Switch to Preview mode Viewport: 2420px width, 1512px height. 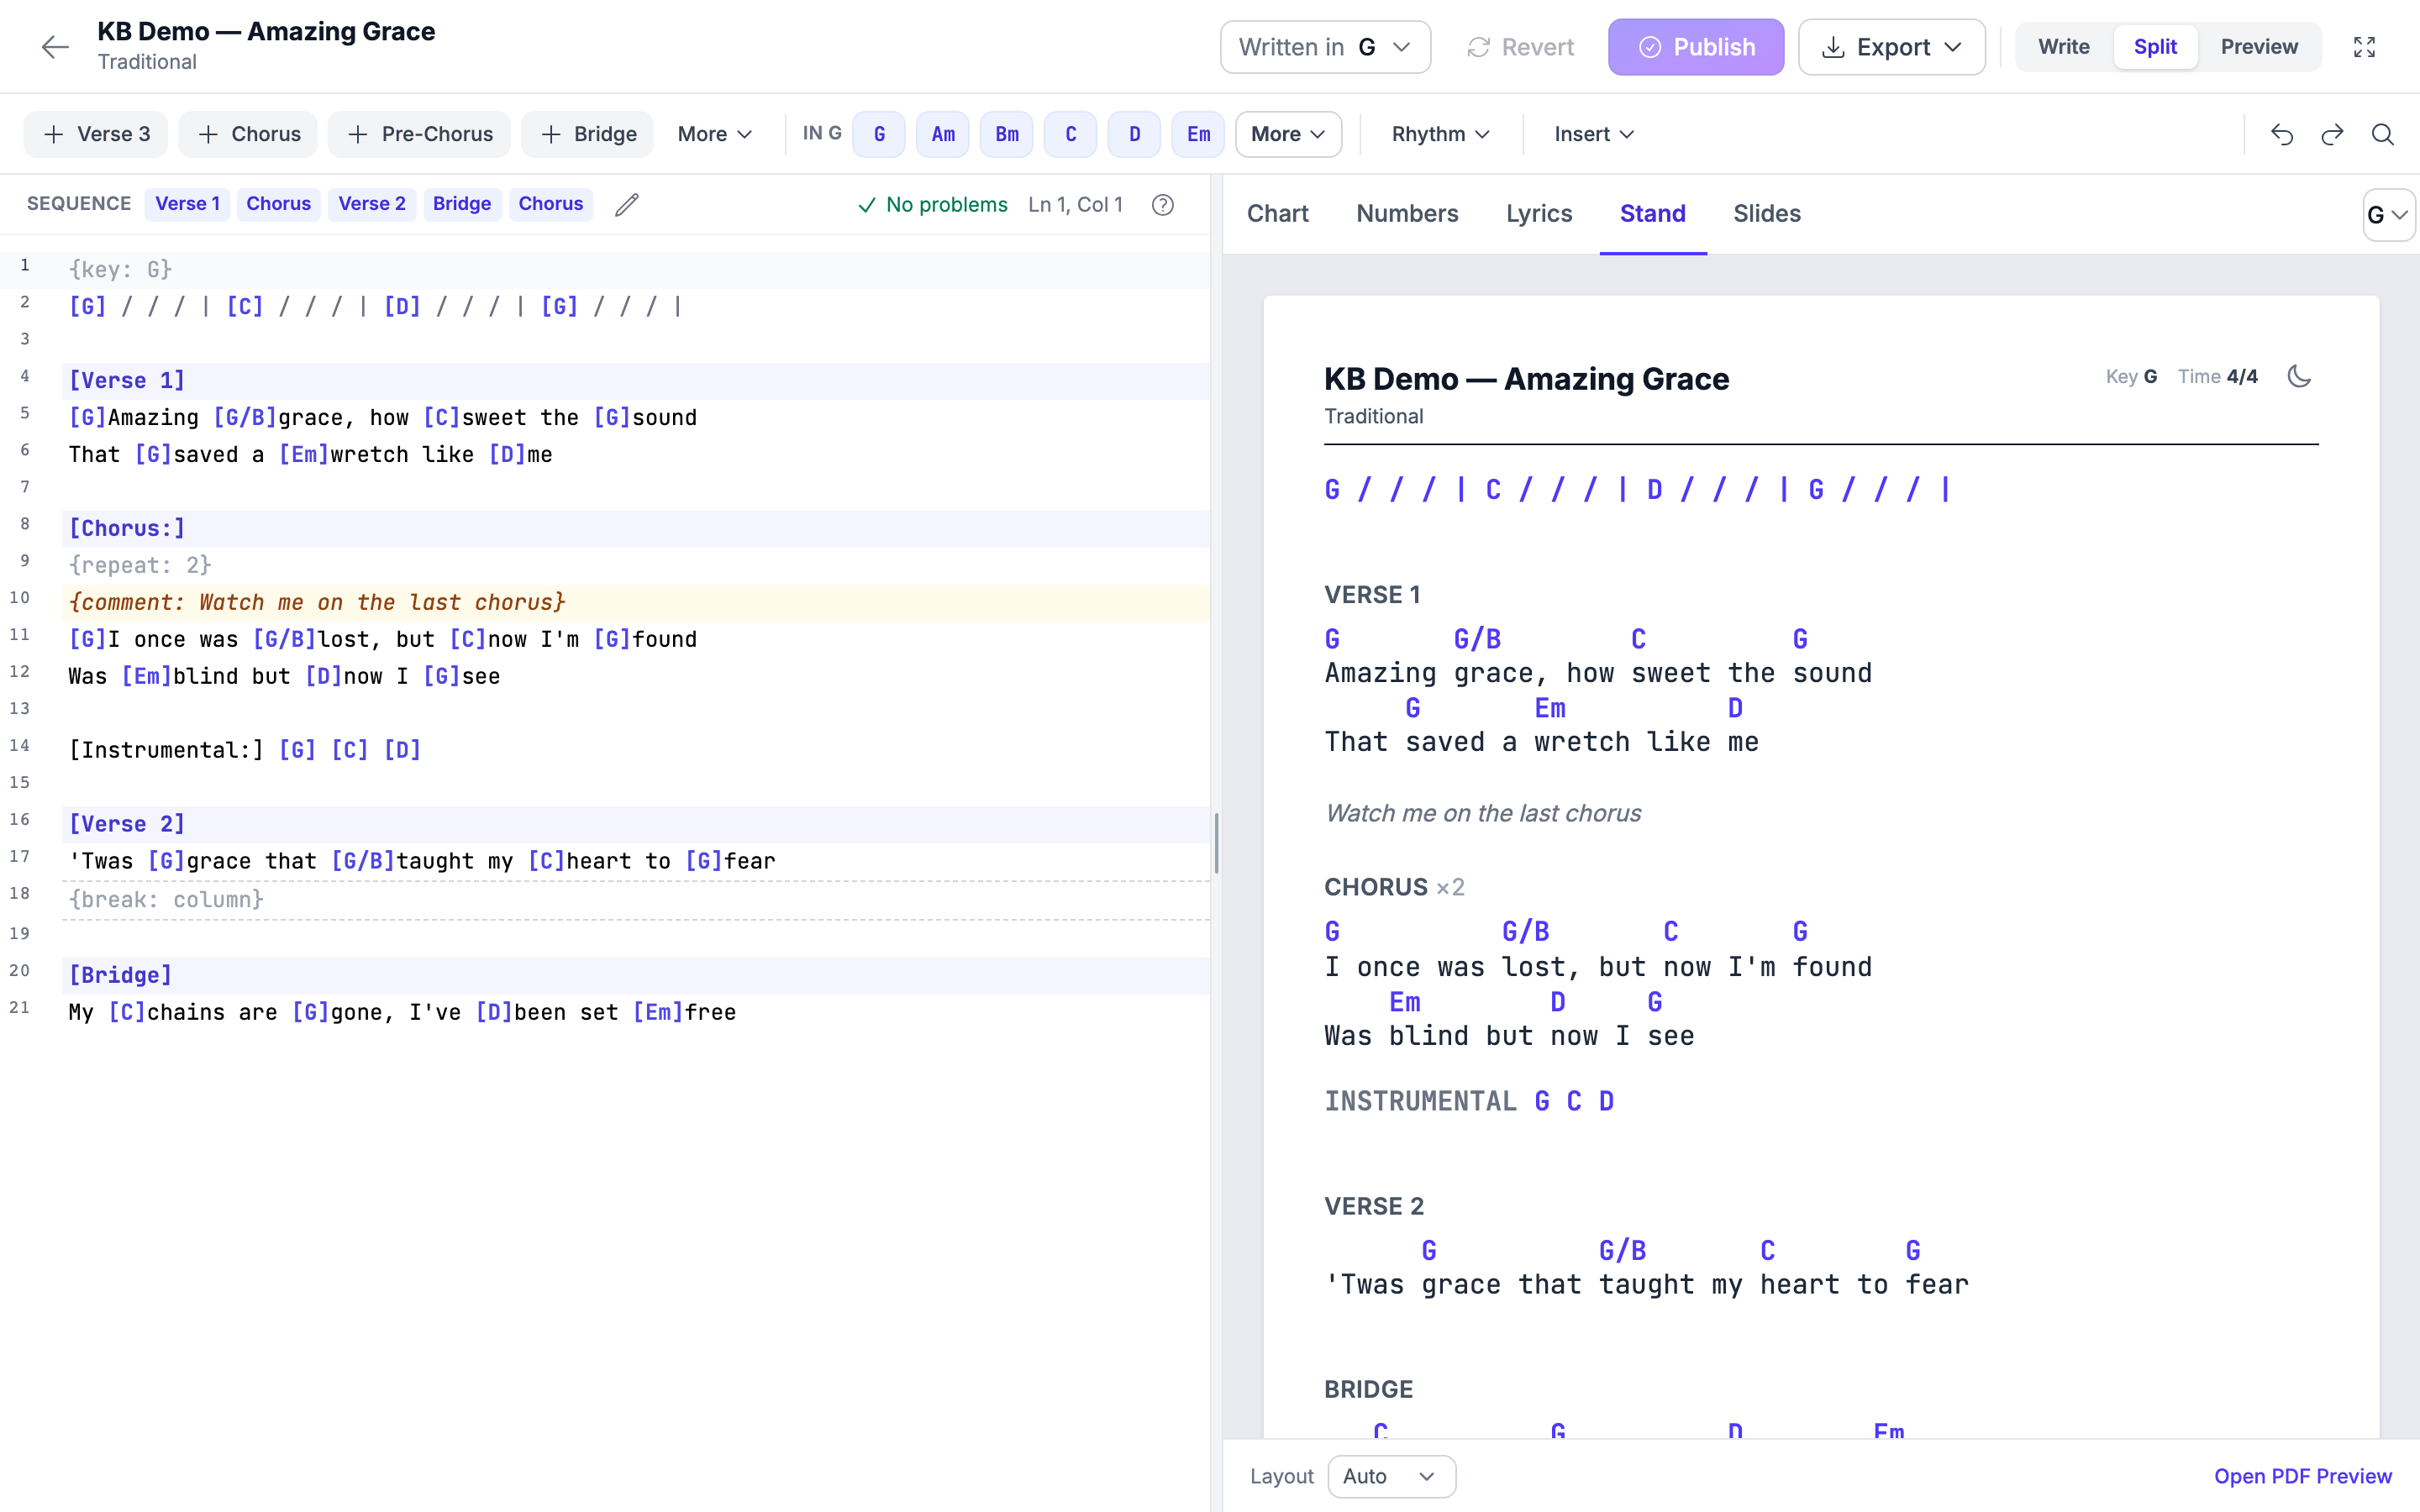pyautogui.click(x=2259, y=47)
